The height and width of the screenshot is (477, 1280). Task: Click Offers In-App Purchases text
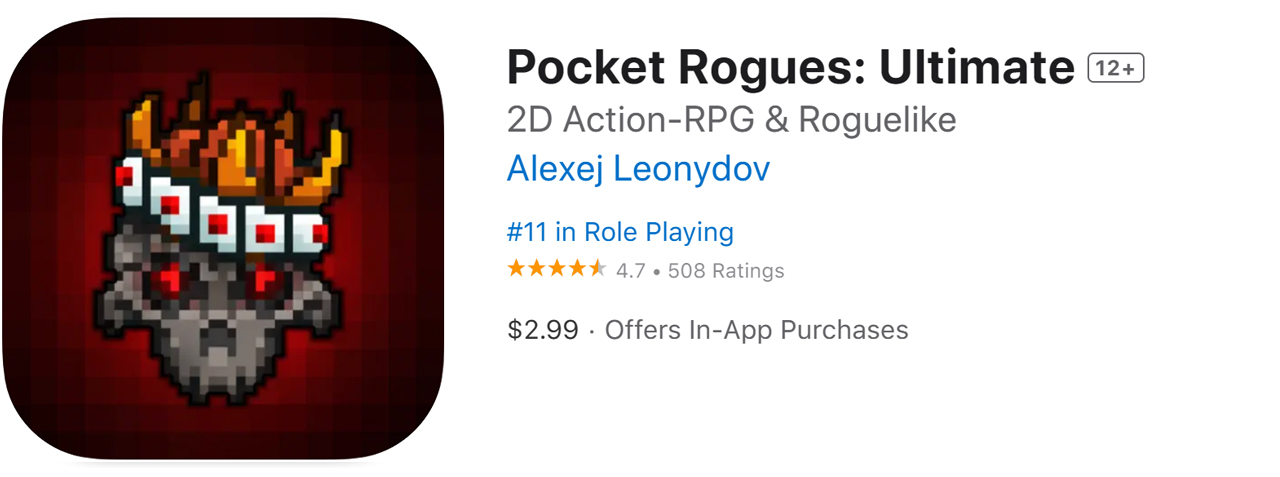(757, 330)
